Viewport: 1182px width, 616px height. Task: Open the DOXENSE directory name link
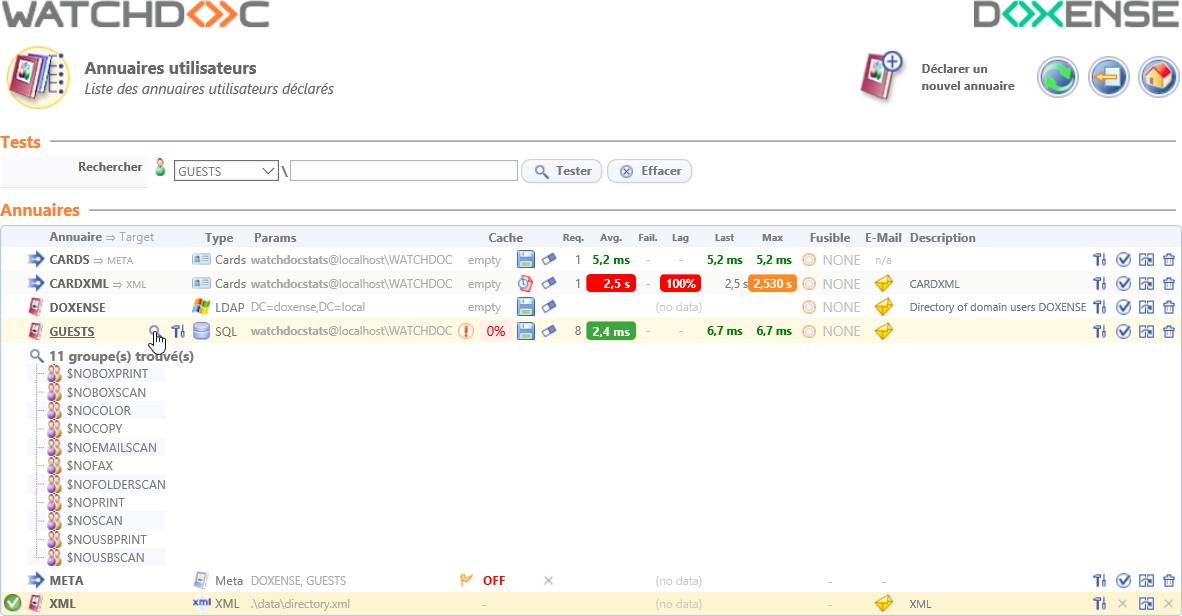coord(77,308)
